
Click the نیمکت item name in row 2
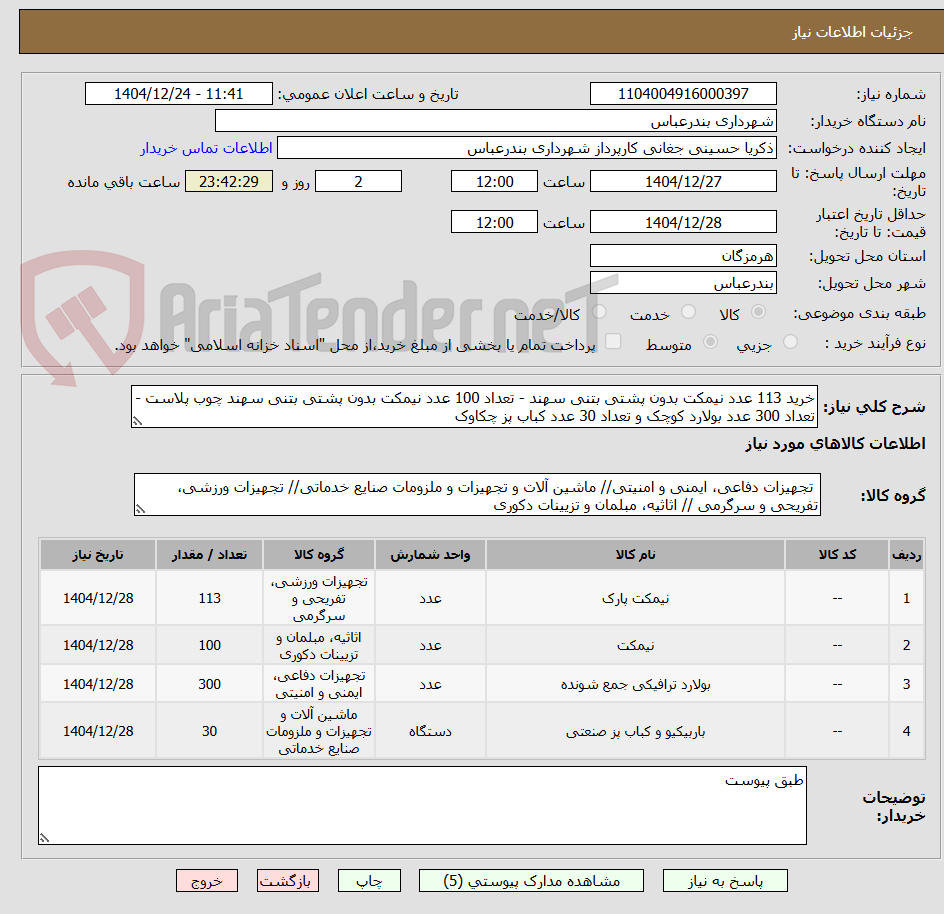[635, 645]
